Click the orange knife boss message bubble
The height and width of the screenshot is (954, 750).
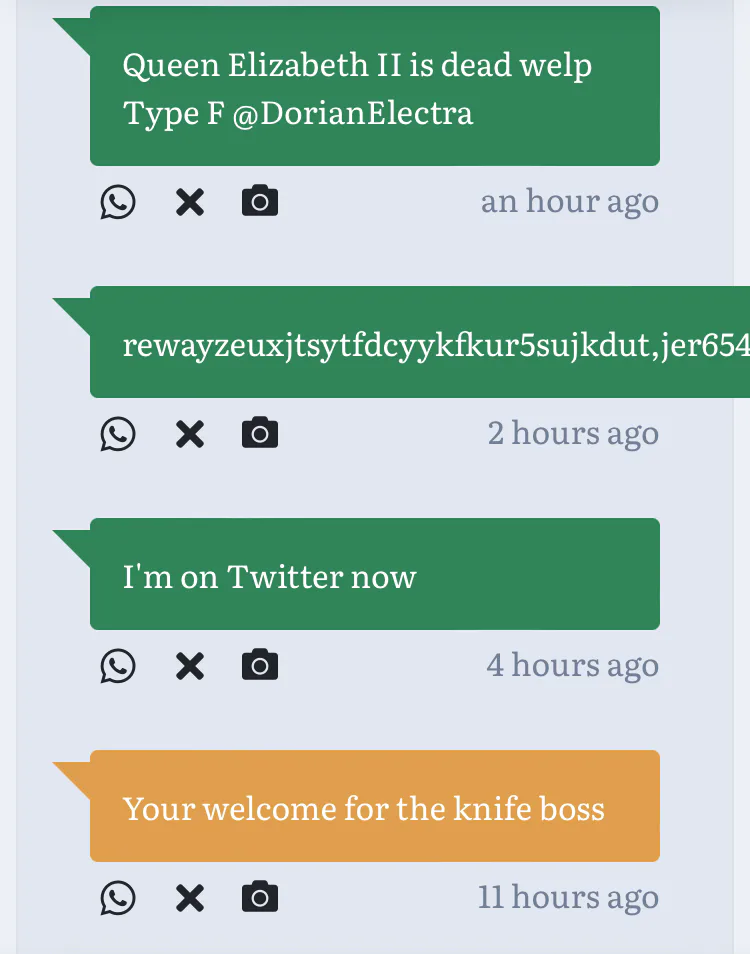pos(374,807)
